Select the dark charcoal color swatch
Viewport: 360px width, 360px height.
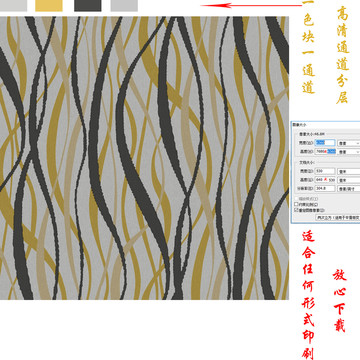88,5
